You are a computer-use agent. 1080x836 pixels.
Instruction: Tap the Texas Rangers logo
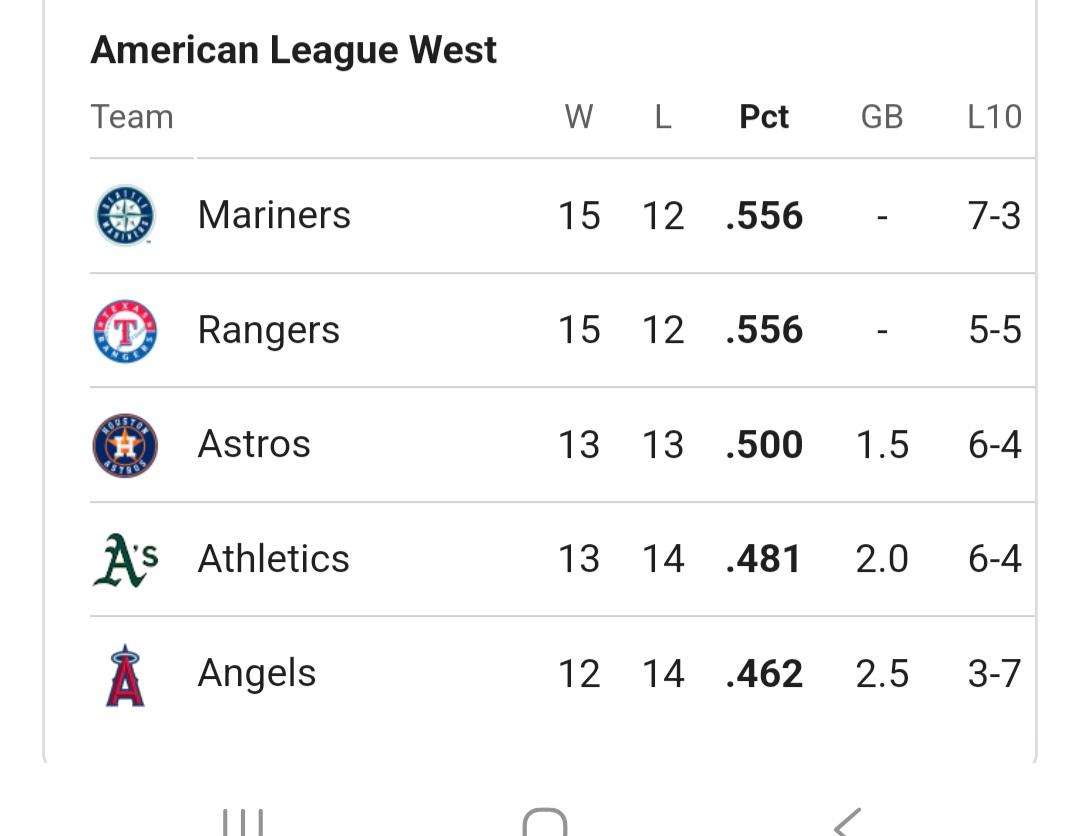click(125, 331)
